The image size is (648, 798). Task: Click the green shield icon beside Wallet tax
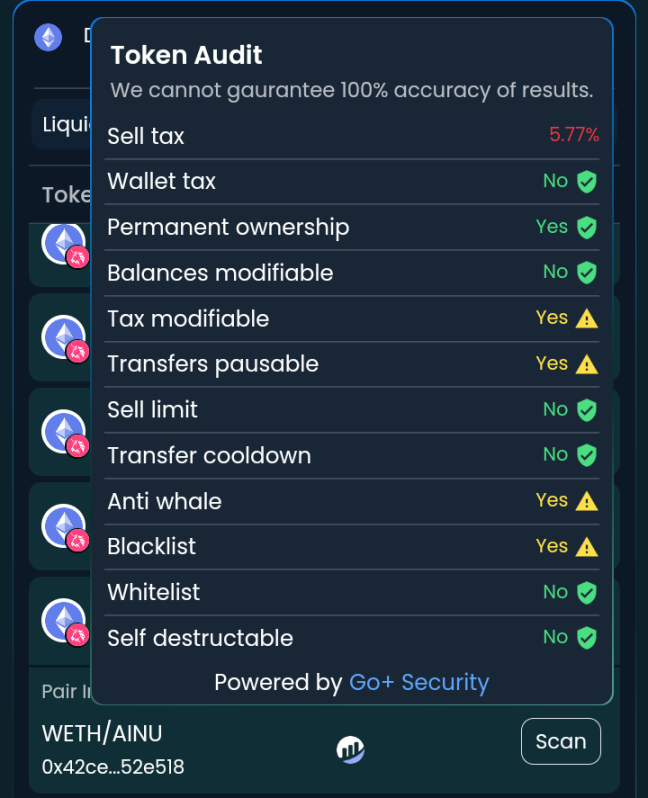[587, 182]
